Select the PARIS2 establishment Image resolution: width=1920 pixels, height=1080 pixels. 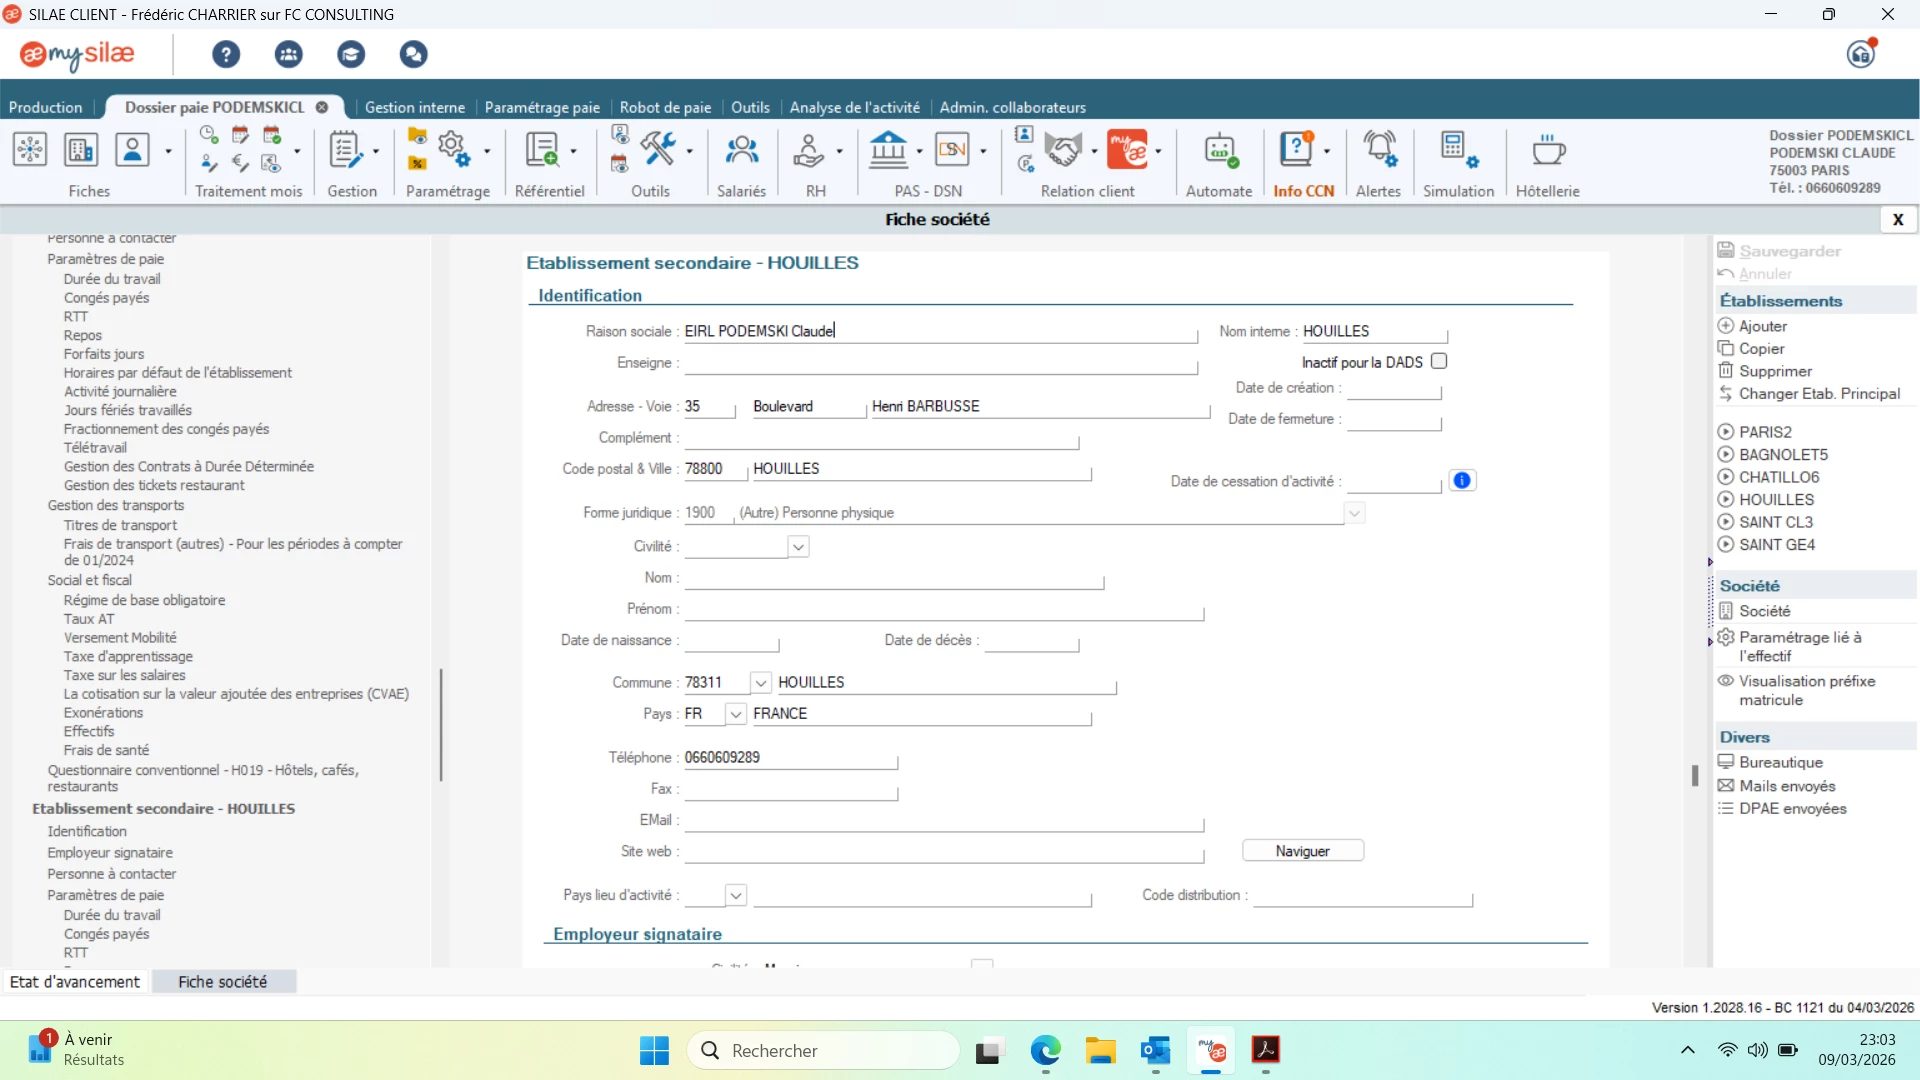1765,432
